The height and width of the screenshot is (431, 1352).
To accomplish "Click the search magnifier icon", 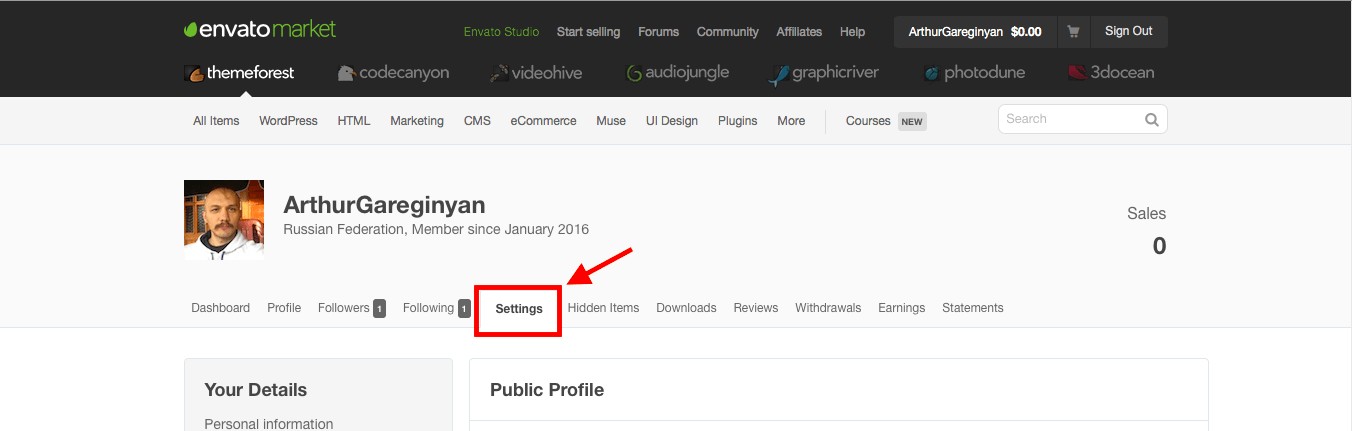I will click(1152, 120).
